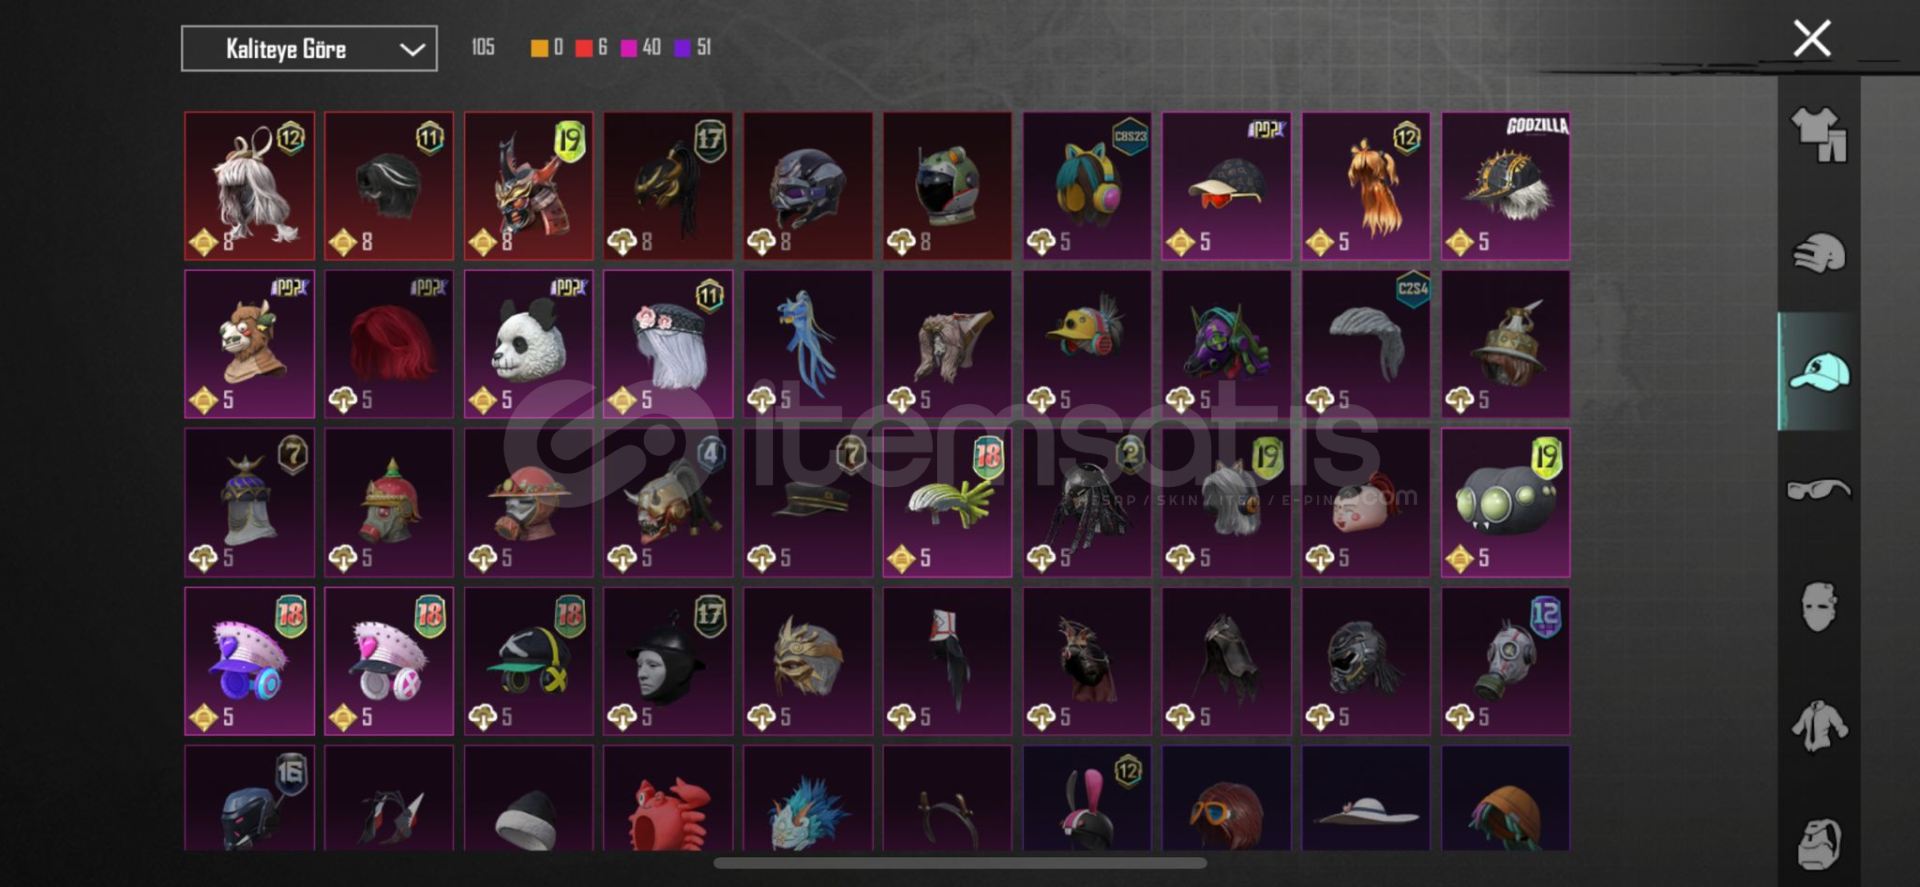The width and height of the screenshot is (1920, 887).
Task: Pick the cat-ear headphones CBS23 item
Action: [x=1087, y=186]
